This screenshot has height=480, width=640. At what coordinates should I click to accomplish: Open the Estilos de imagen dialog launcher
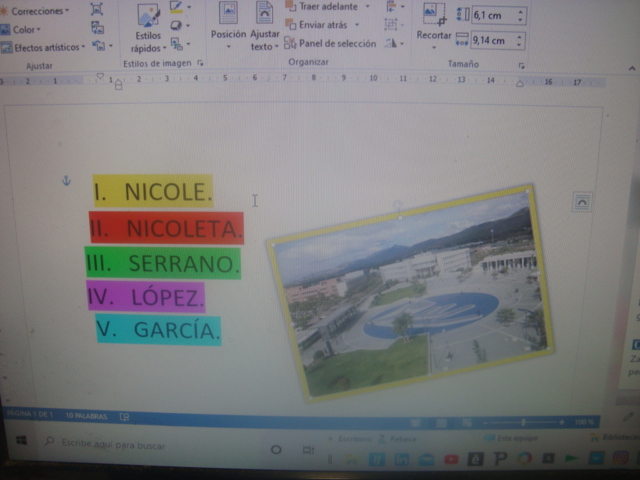pos(200,63)
